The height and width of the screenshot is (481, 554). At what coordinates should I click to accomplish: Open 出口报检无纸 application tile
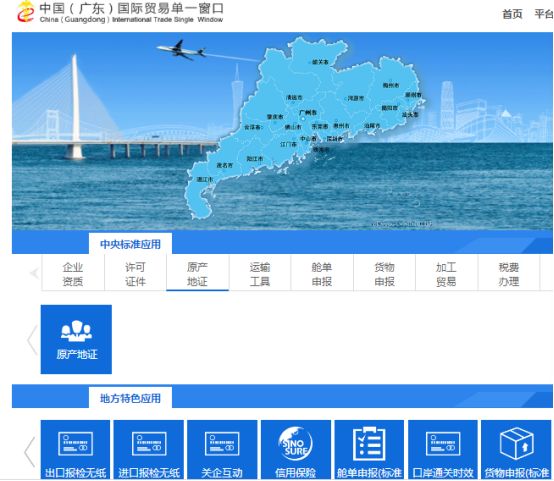(75, 450)
